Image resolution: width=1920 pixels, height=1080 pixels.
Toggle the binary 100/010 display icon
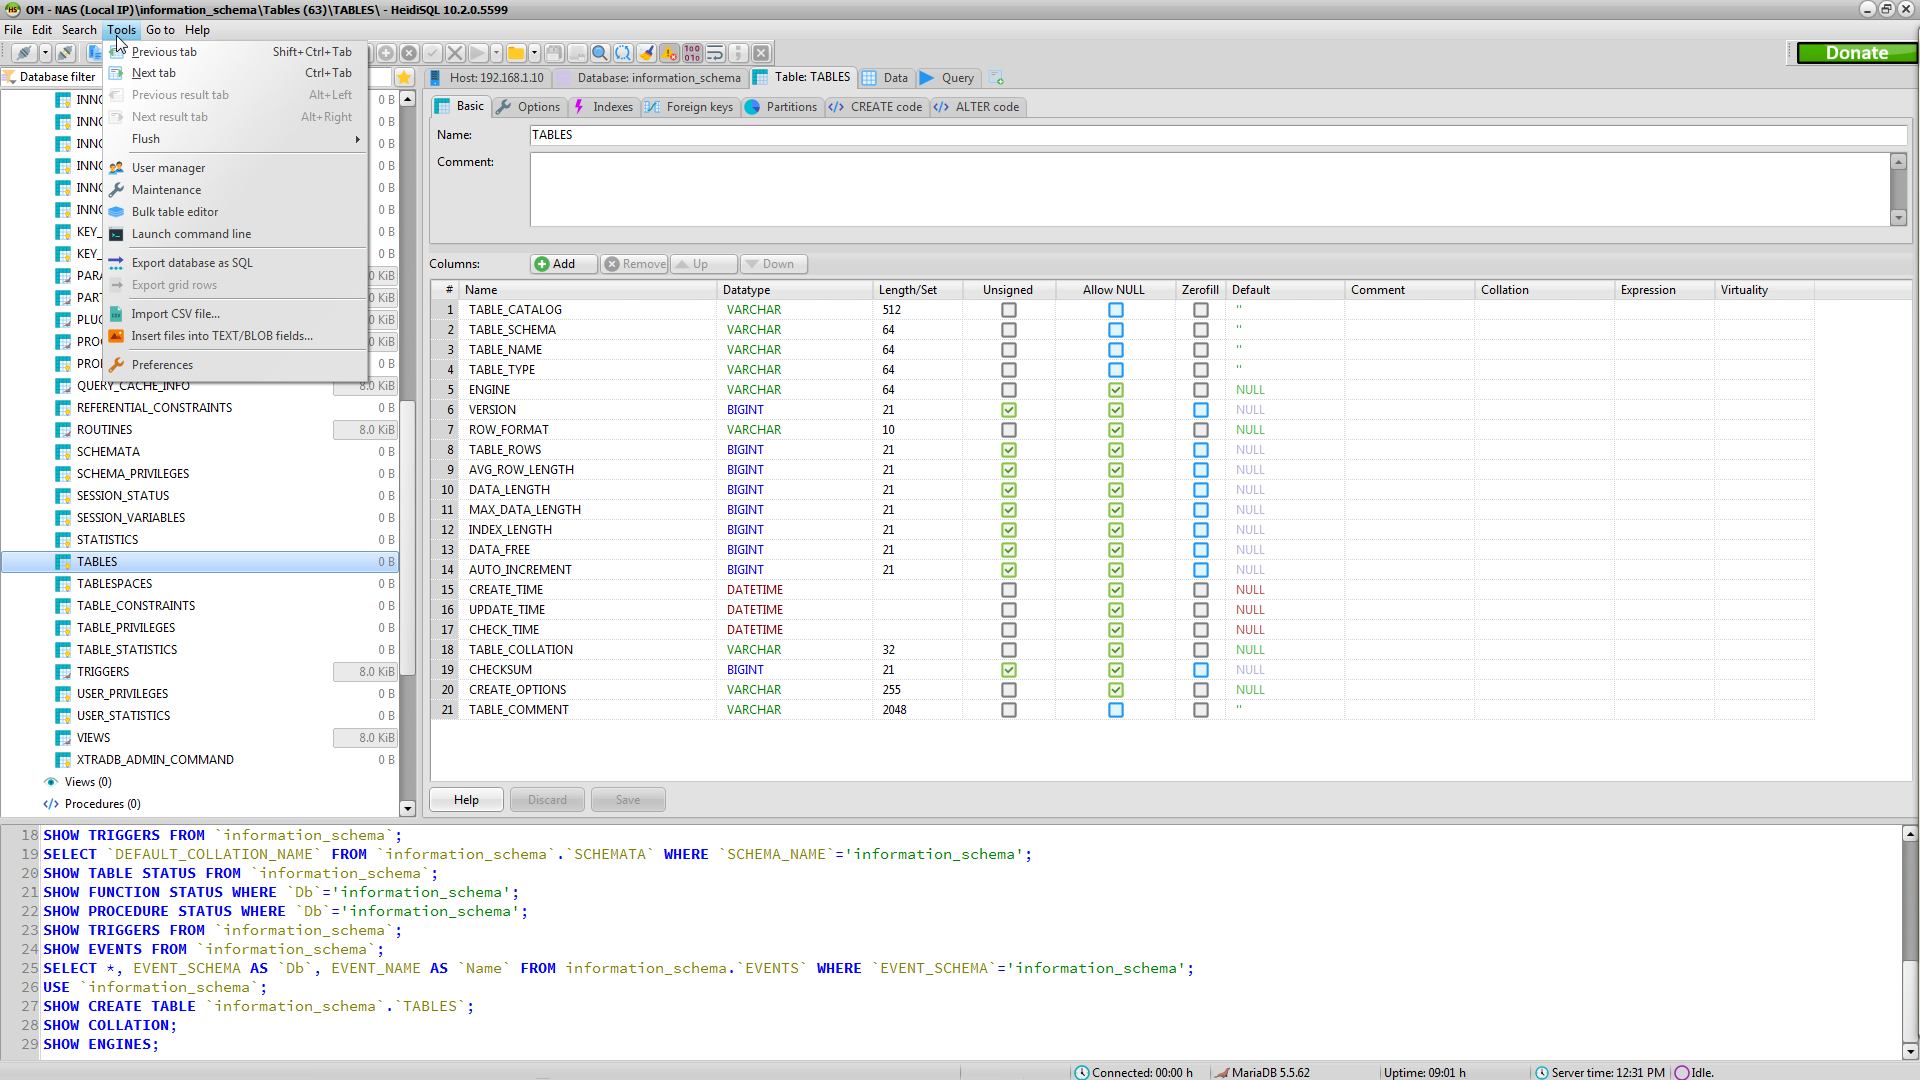click(x=692, y=53)
